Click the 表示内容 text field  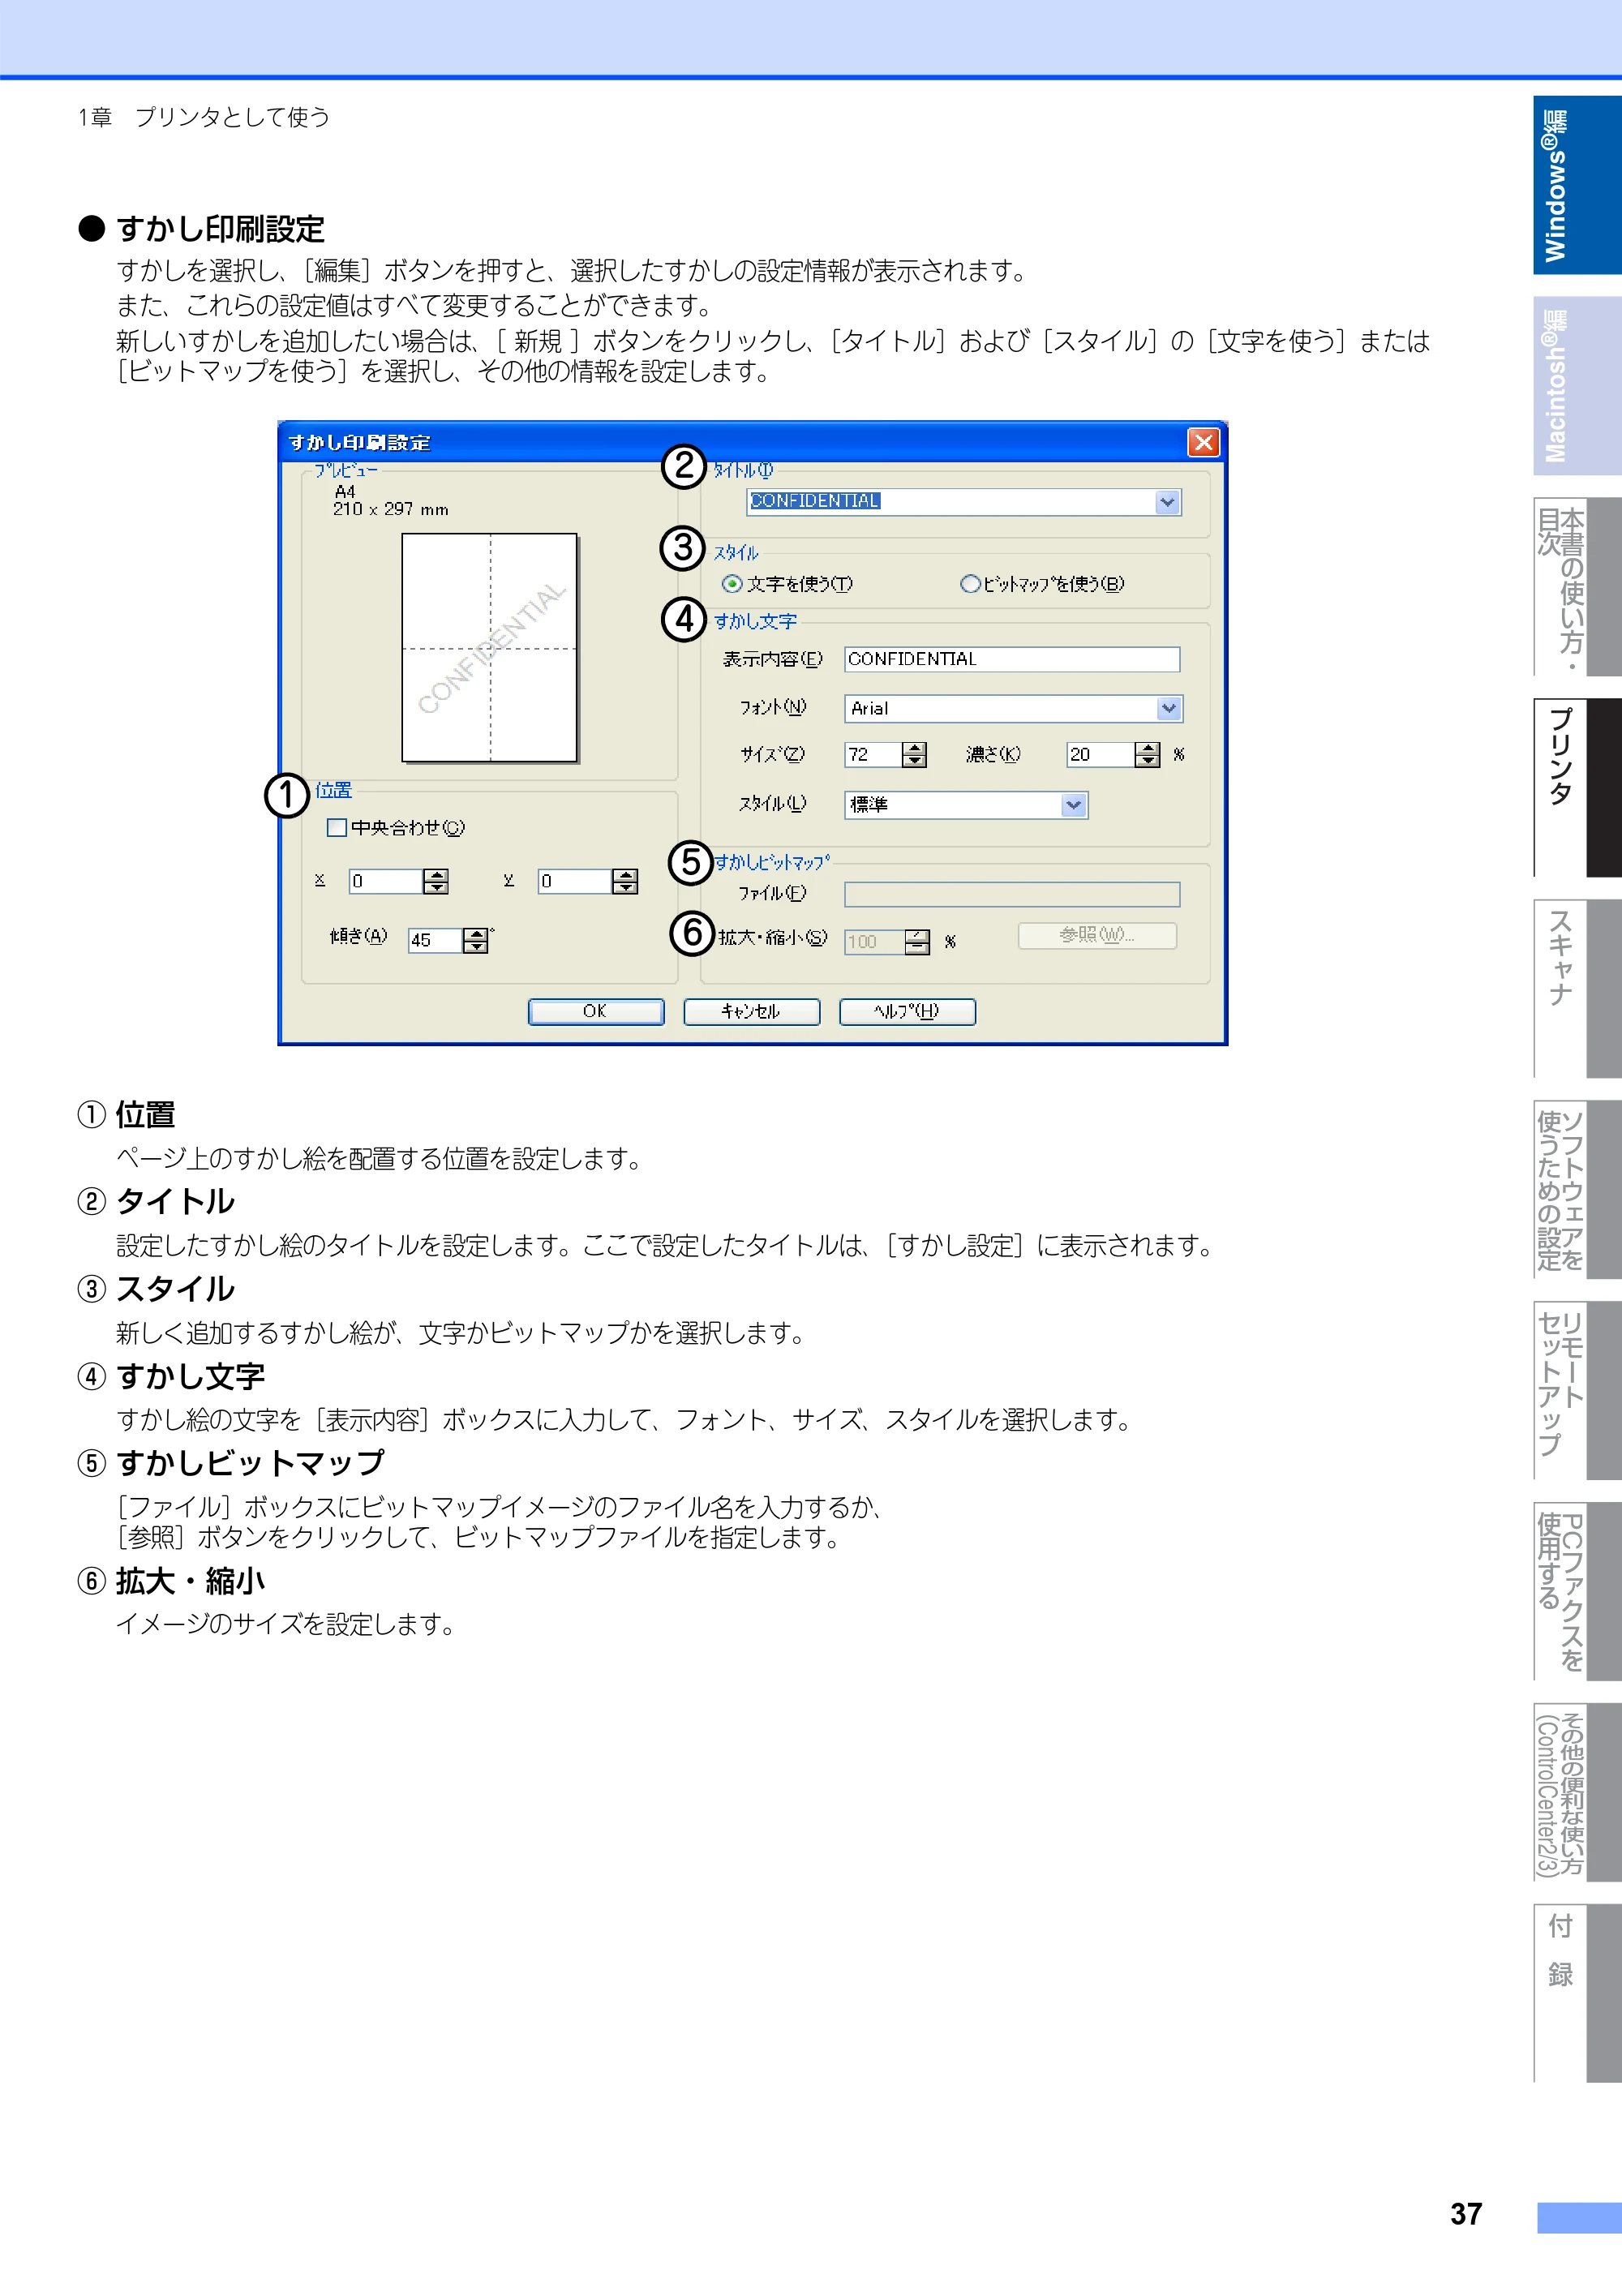(1011, 659)
